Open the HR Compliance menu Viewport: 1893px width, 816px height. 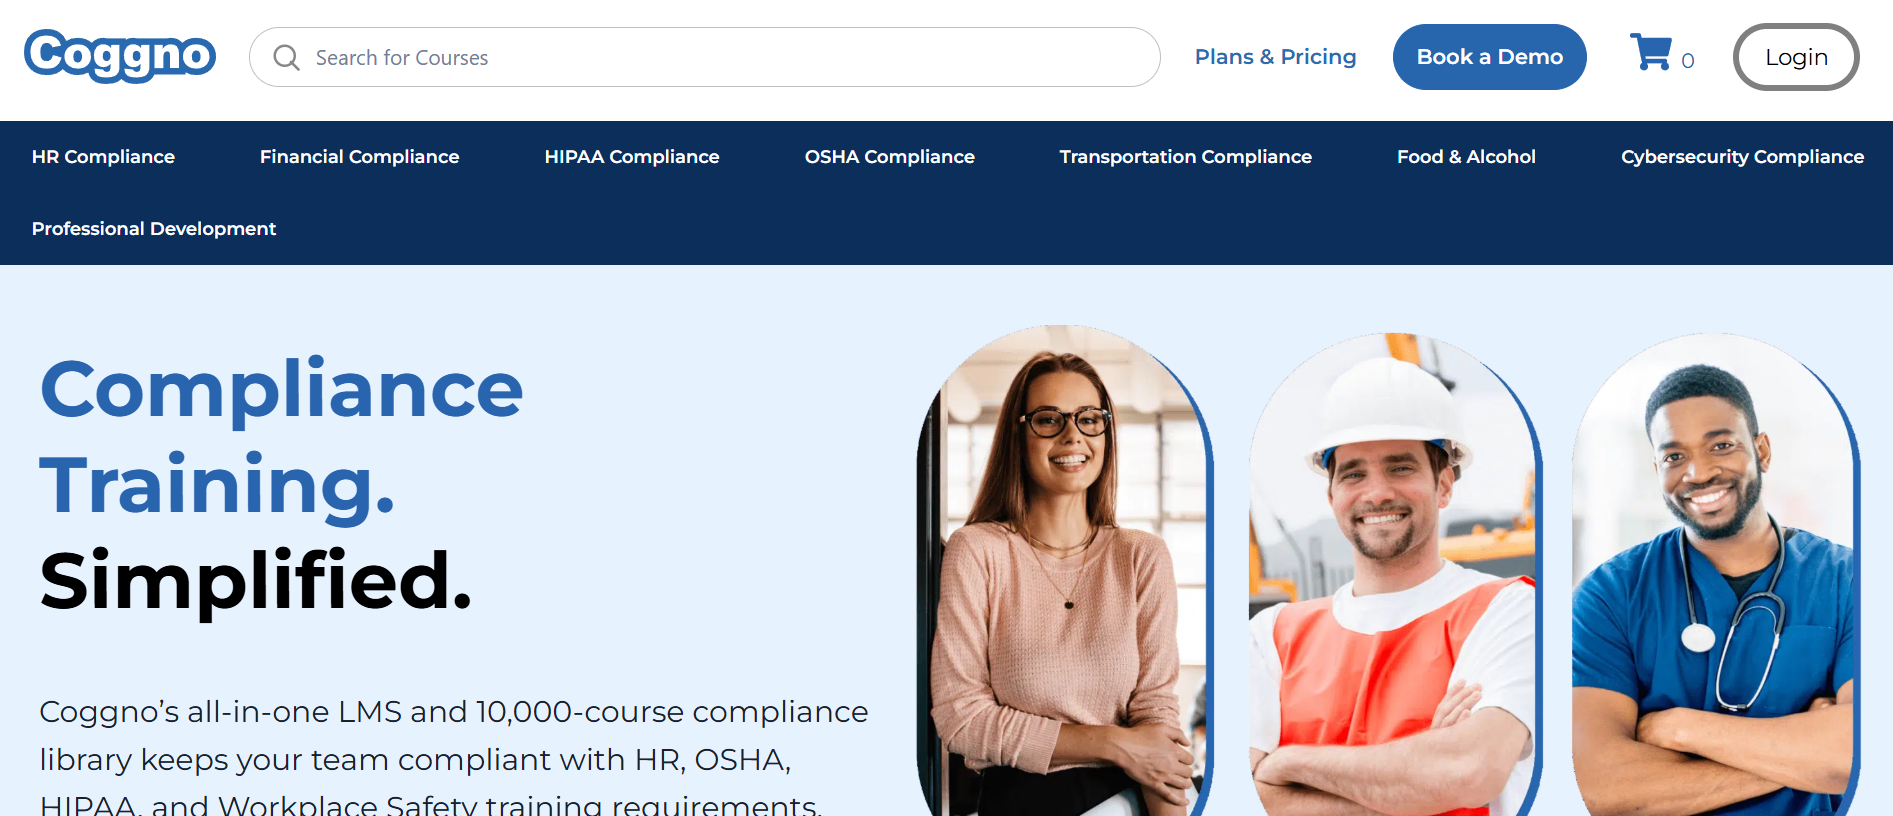pyautogui.click(x=103, y=157)
